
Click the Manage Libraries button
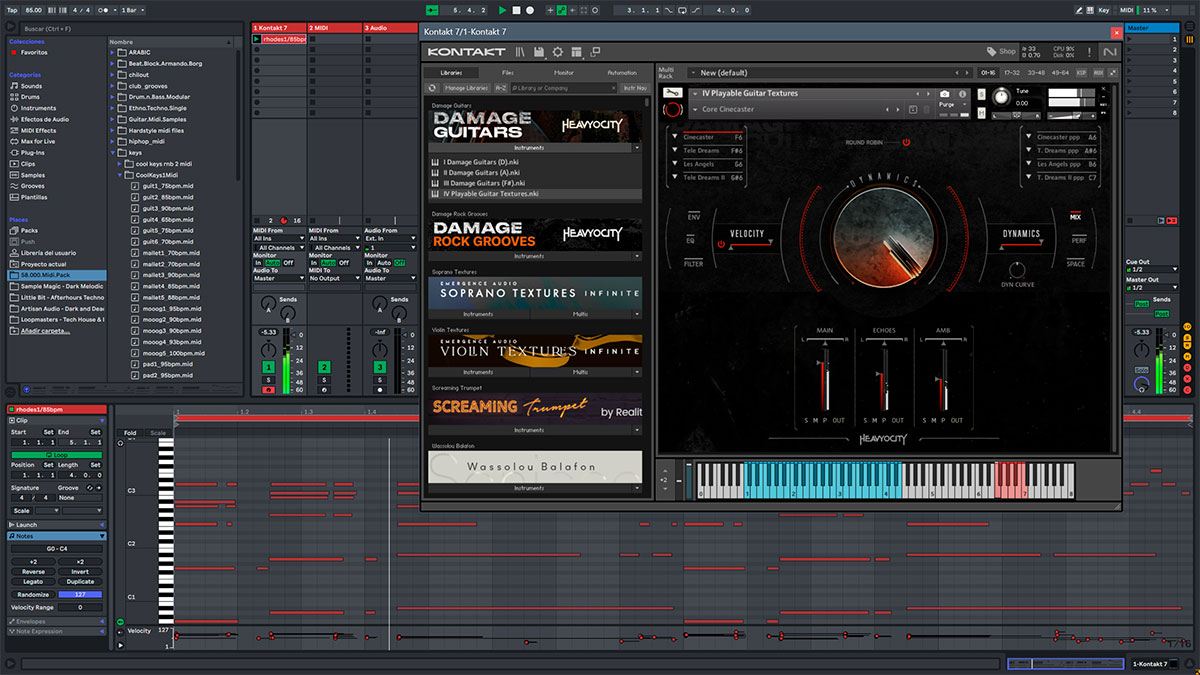tap(466, 88)
